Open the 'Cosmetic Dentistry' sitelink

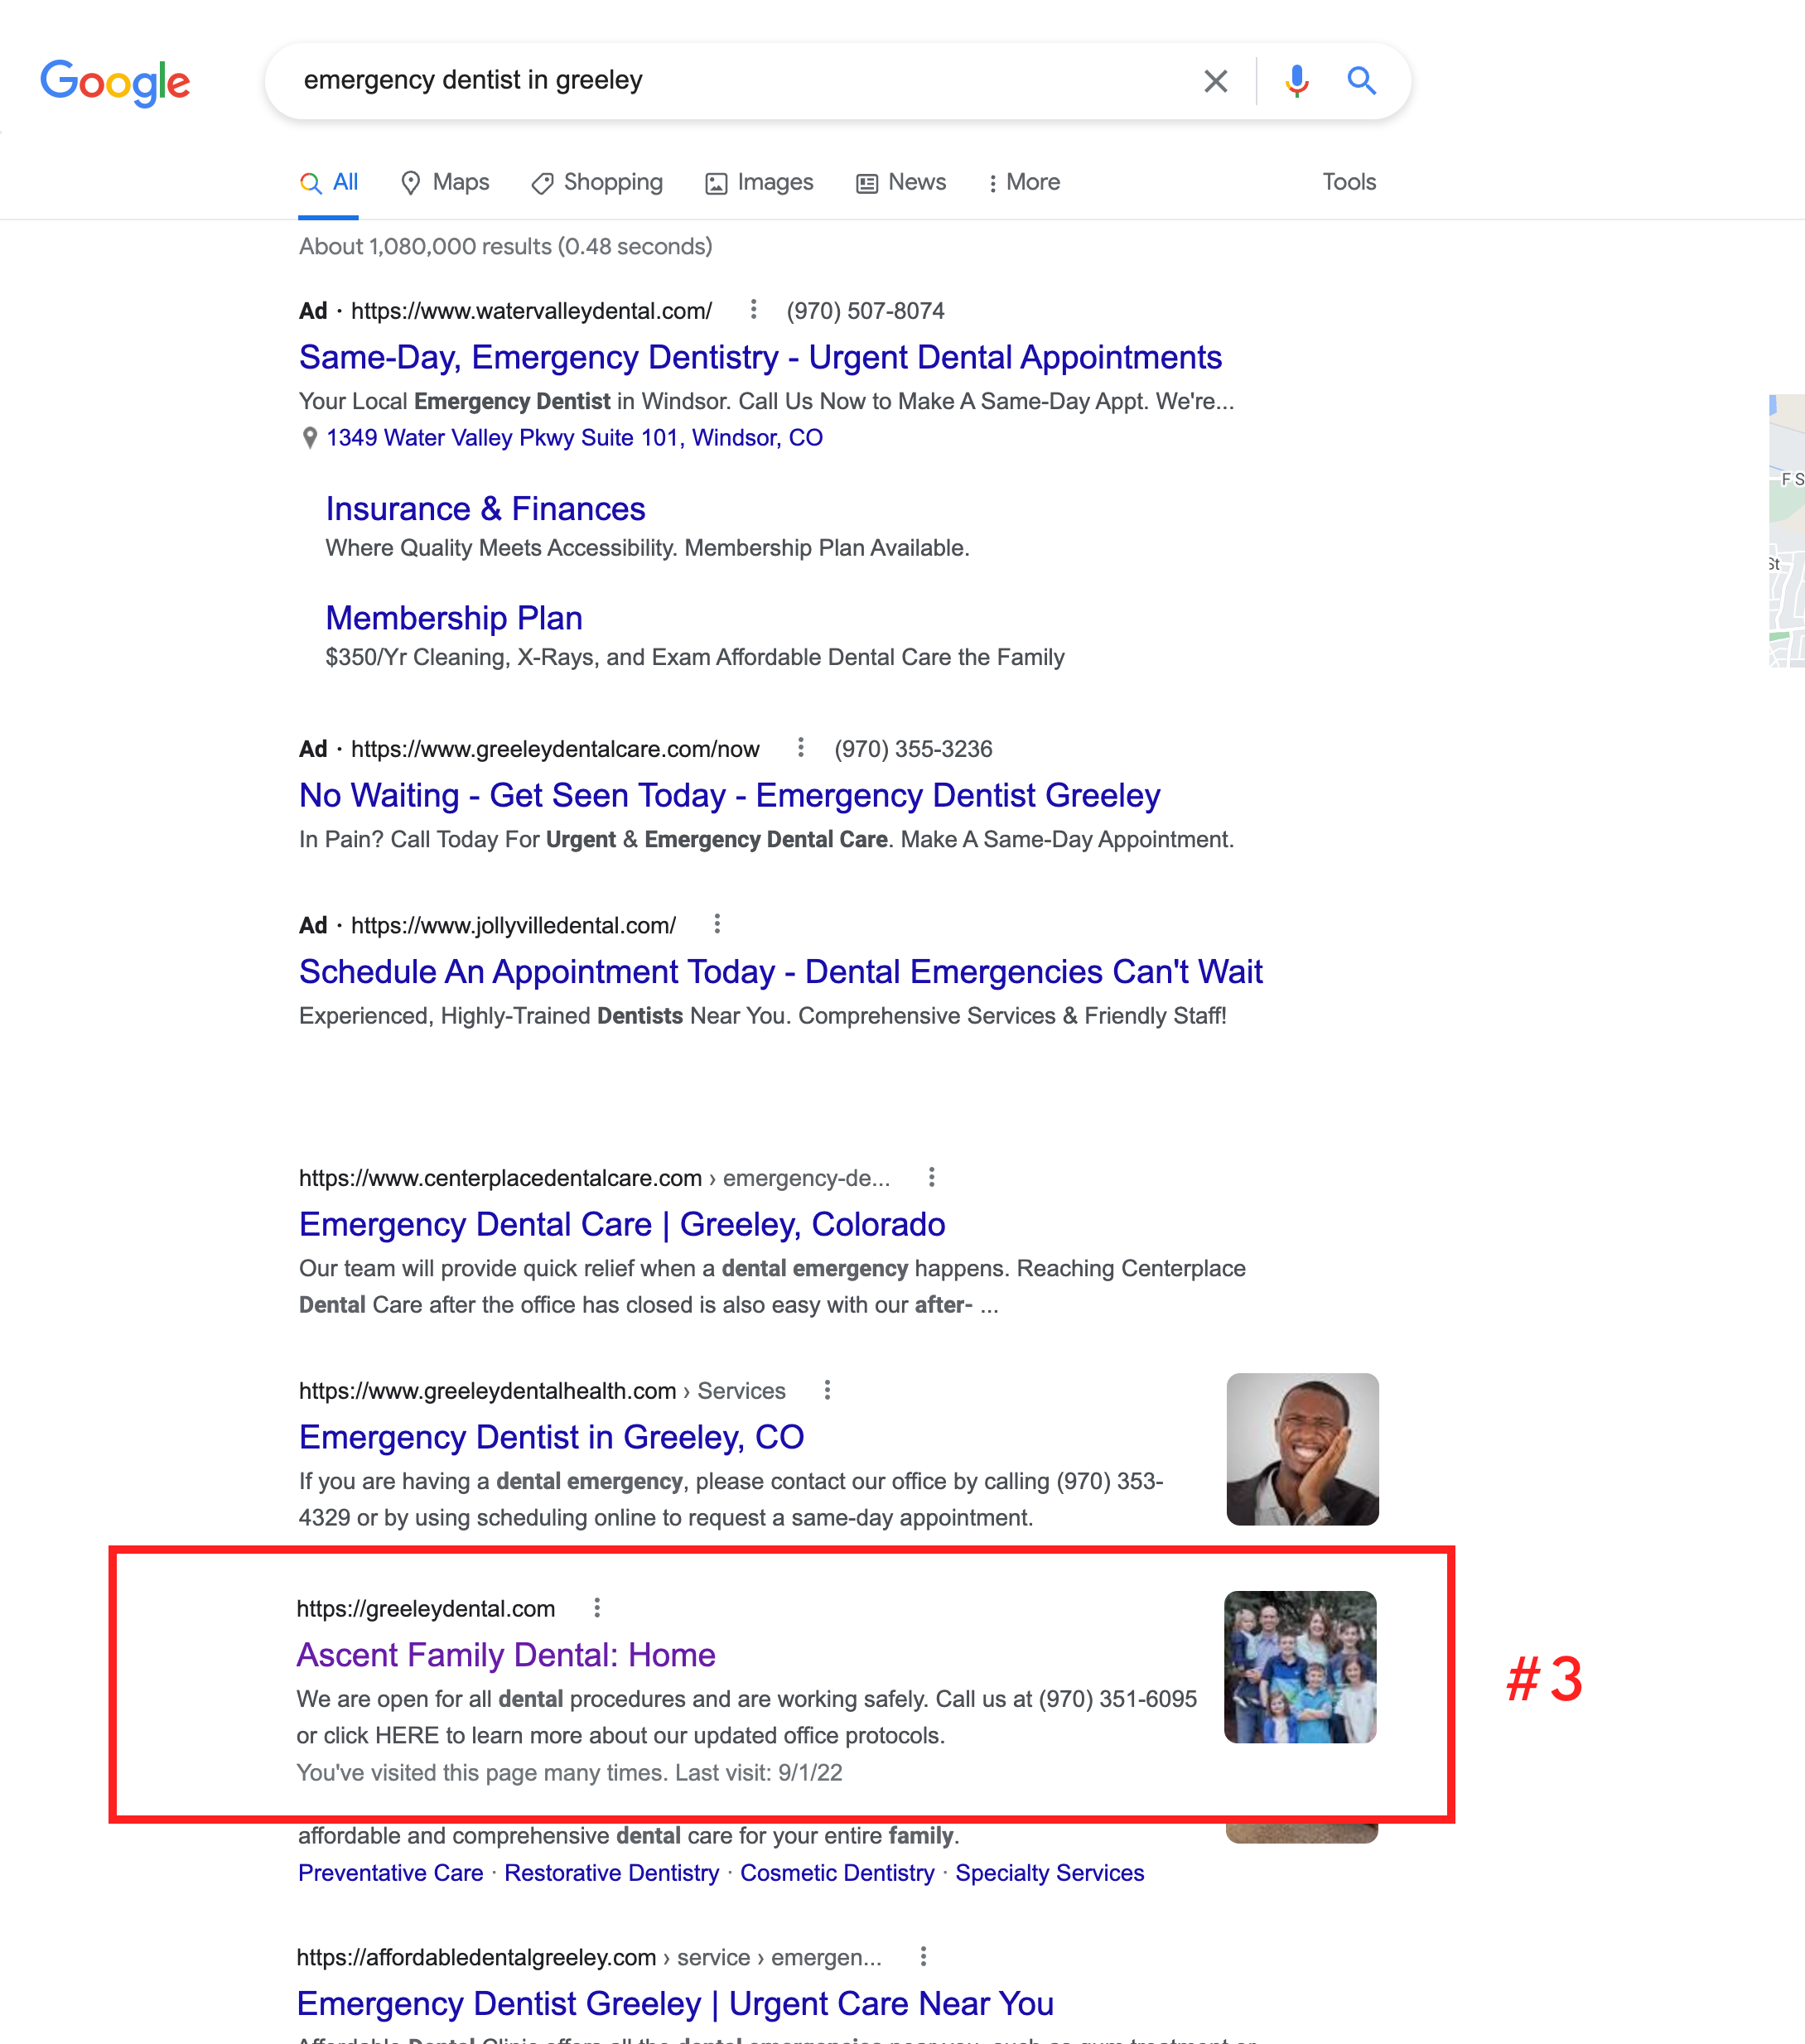[837, 1873]
